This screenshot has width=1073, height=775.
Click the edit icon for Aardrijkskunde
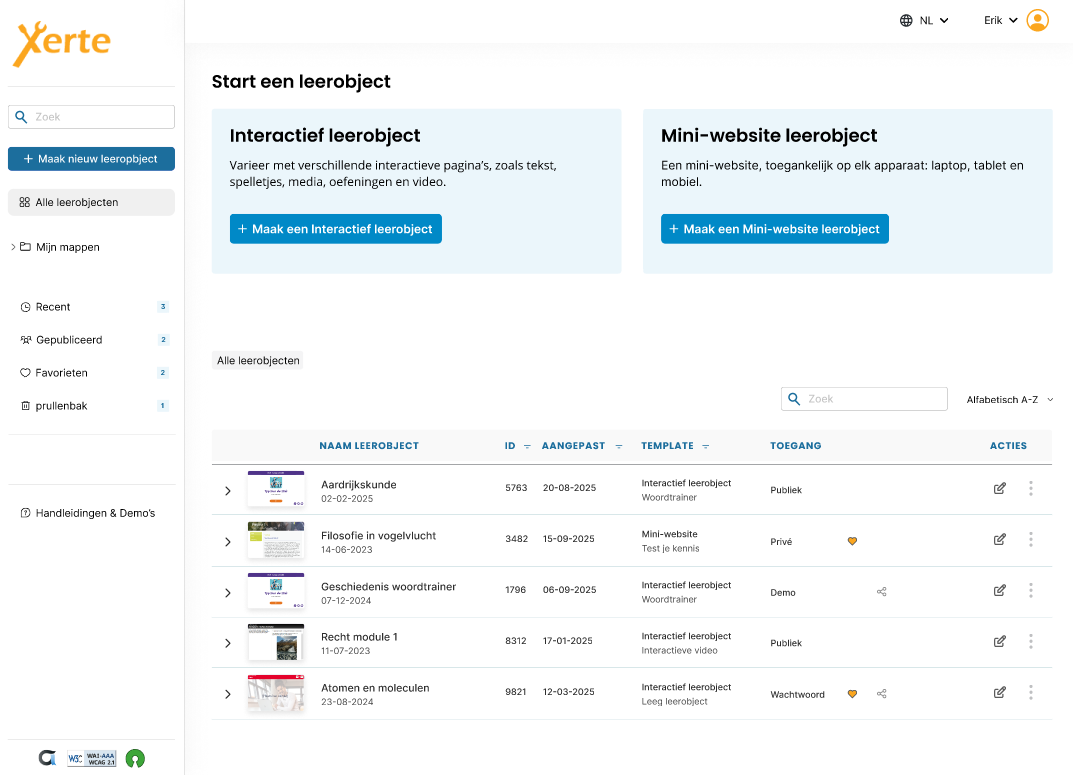point(999,488)
